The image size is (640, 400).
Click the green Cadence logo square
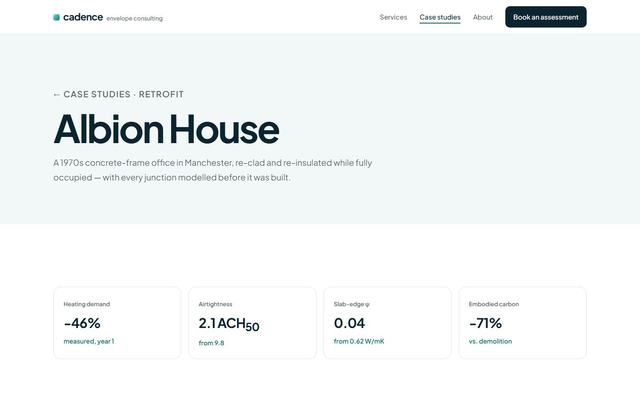pyautogui.click(x=56, y=17)
